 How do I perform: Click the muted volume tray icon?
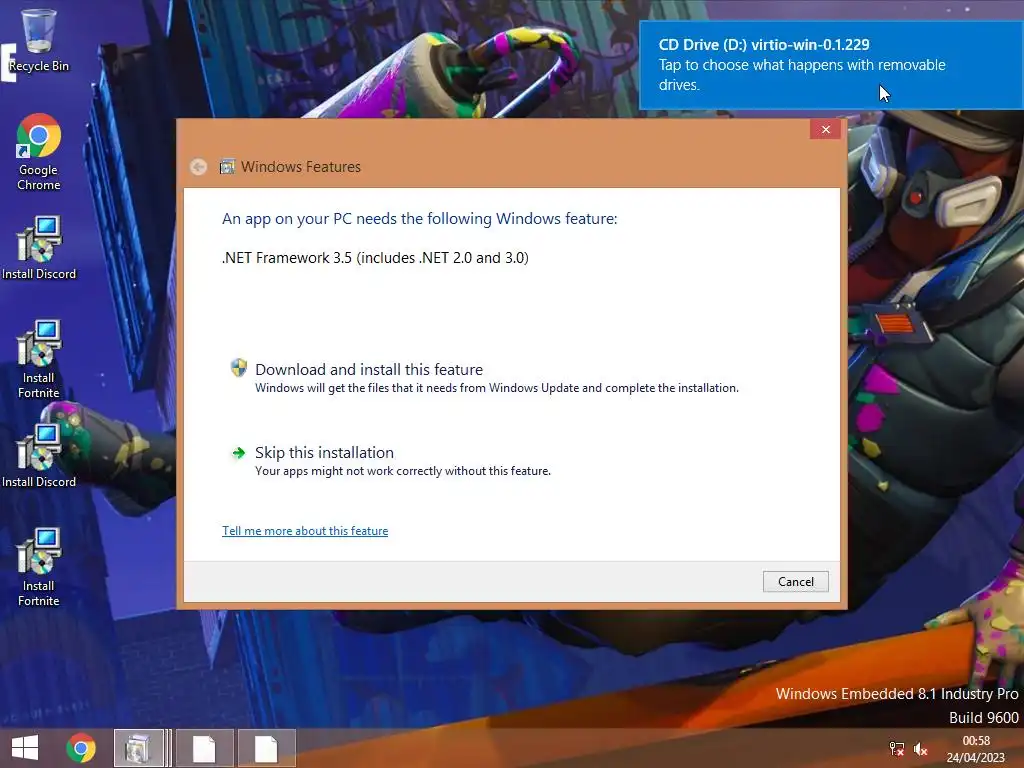[x=921, y=748]
